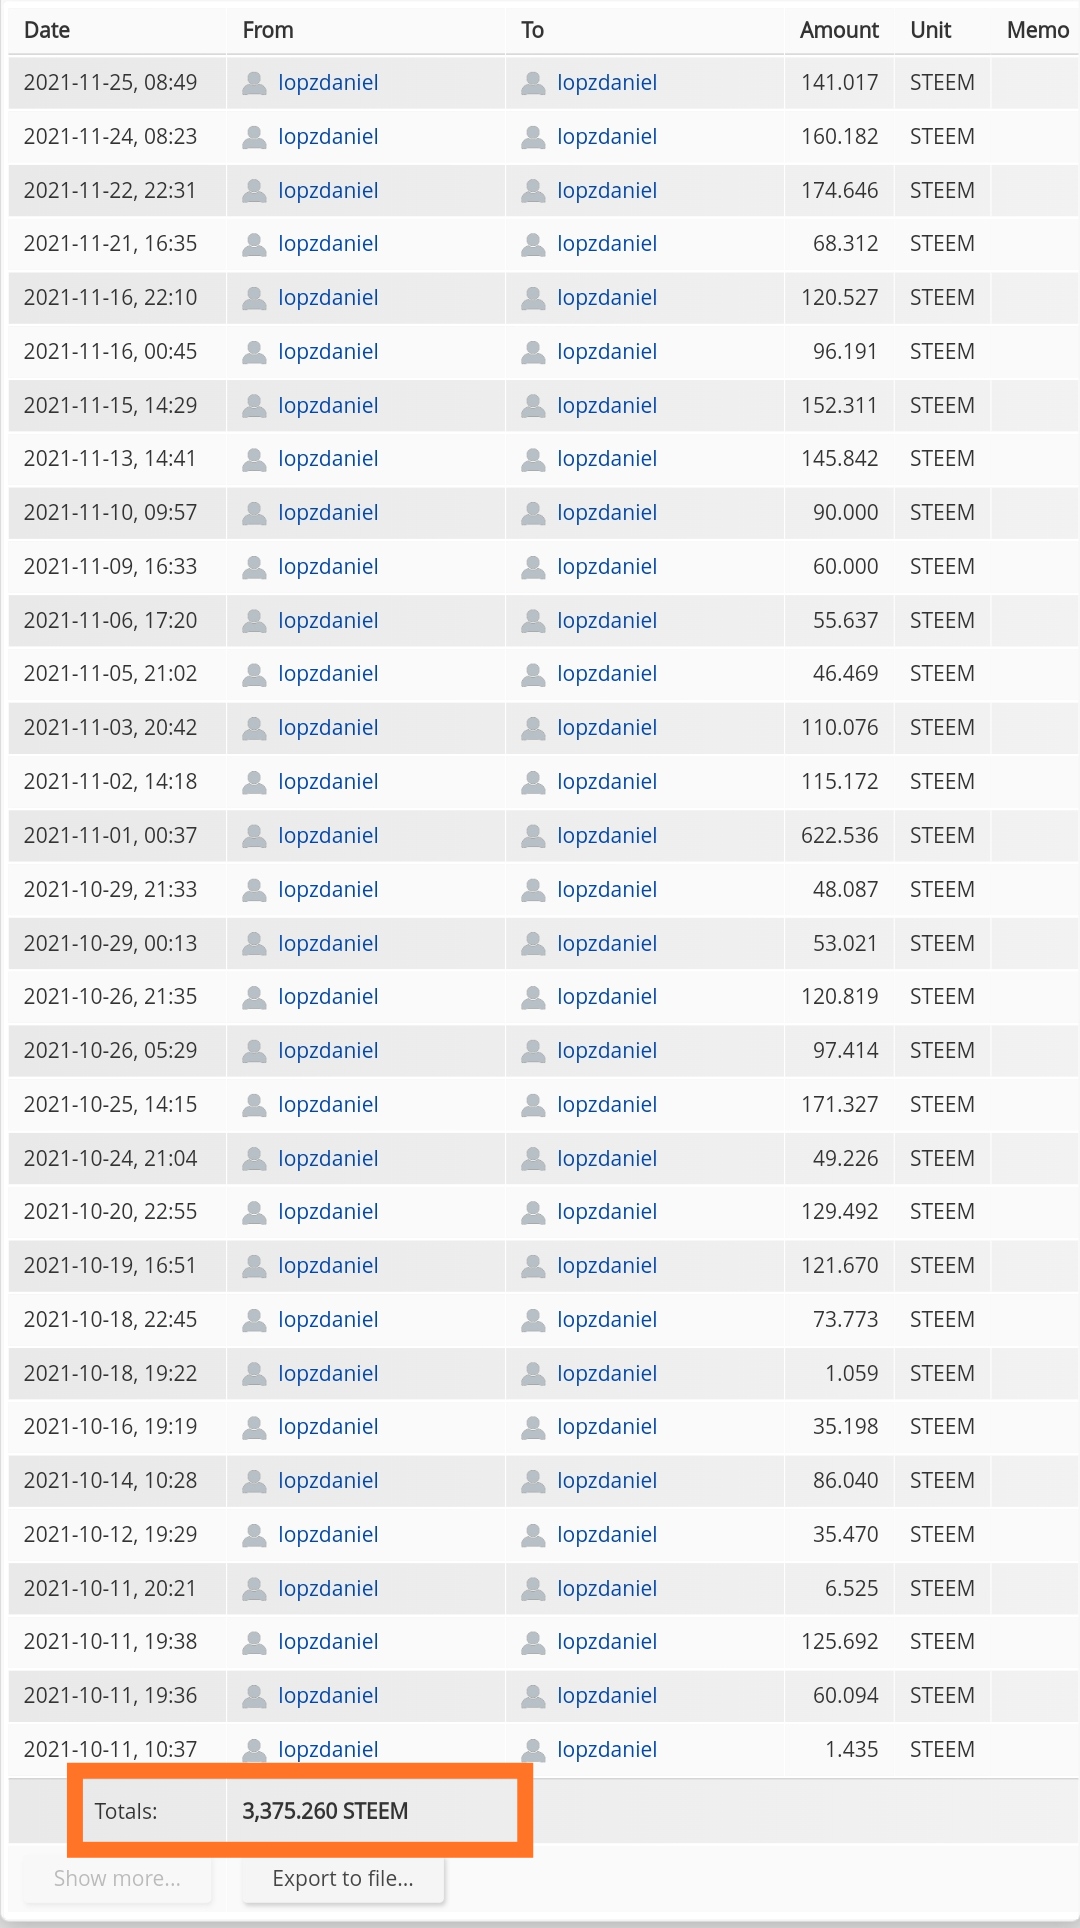Image resolution: width=1080 pixels, height=1928 pixels.
Task: Click the Amount column header
Action: click(839, 30)
